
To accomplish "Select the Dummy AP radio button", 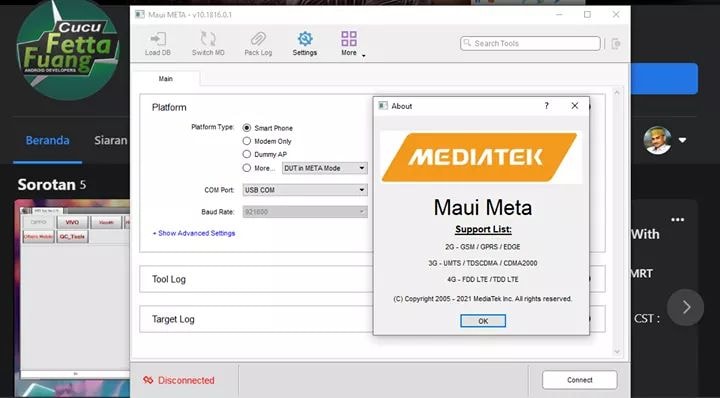I will [247, 154].
